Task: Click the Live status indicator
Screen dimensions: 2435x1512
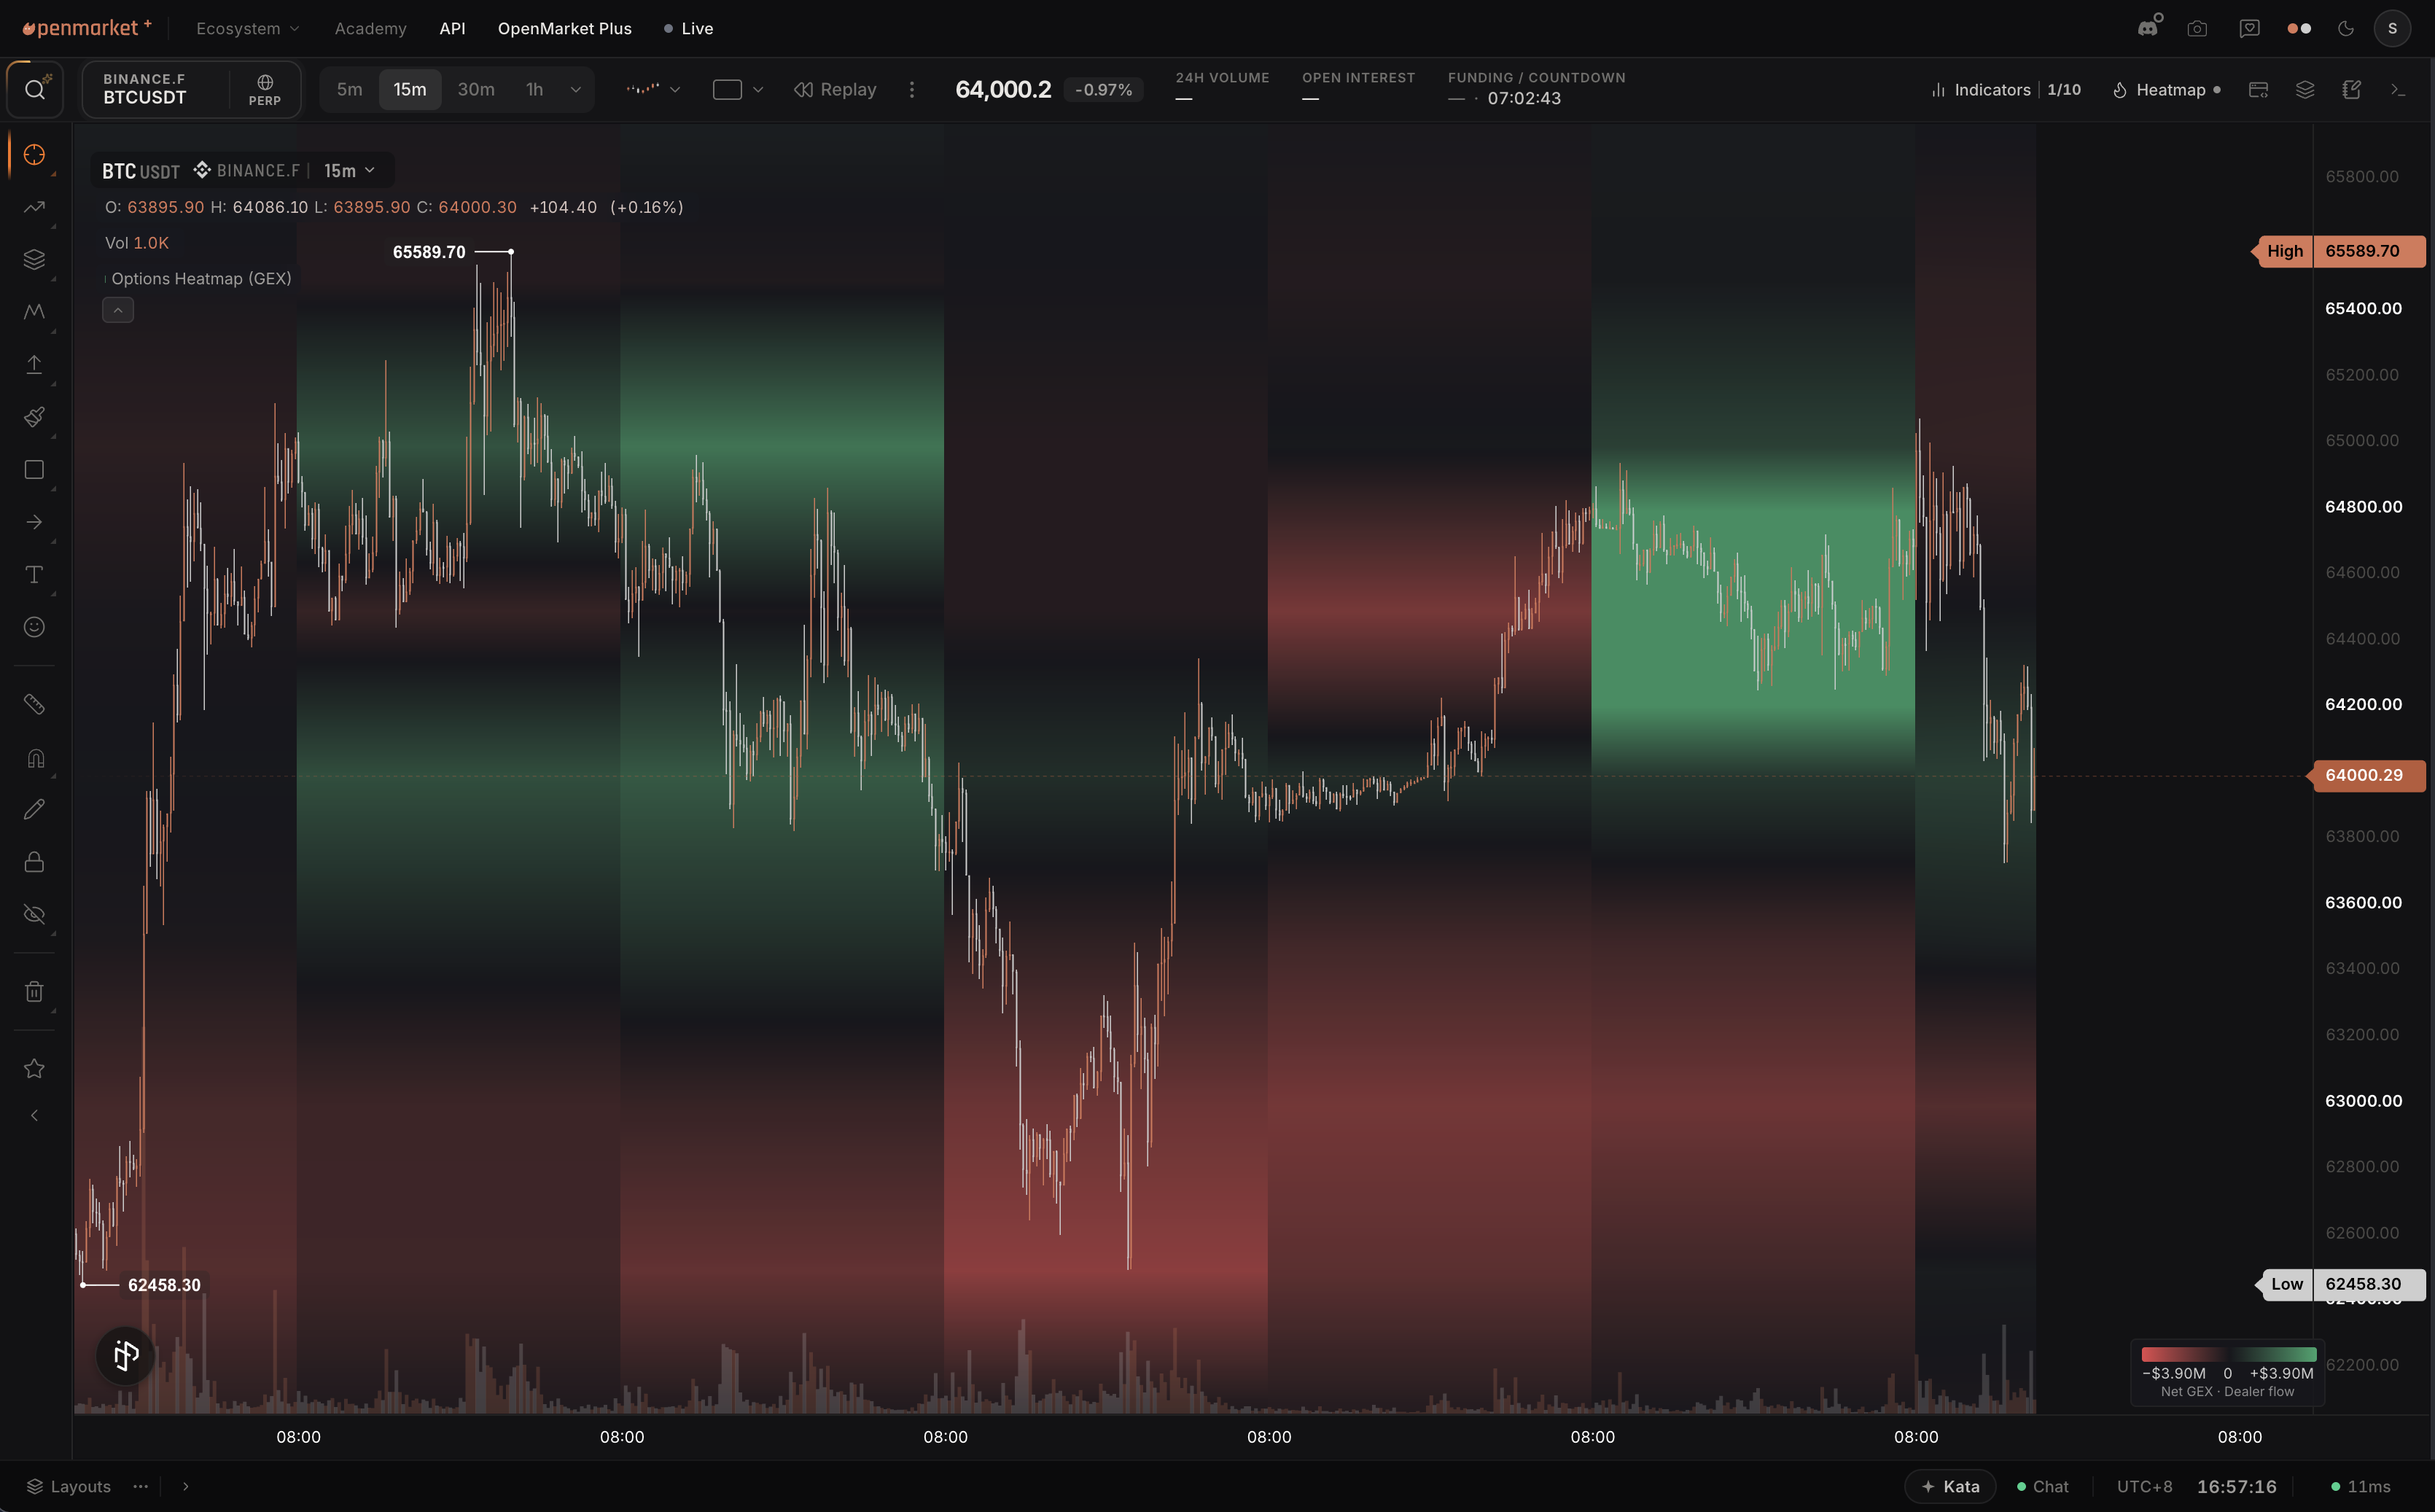Action: (x=689, y=28)
